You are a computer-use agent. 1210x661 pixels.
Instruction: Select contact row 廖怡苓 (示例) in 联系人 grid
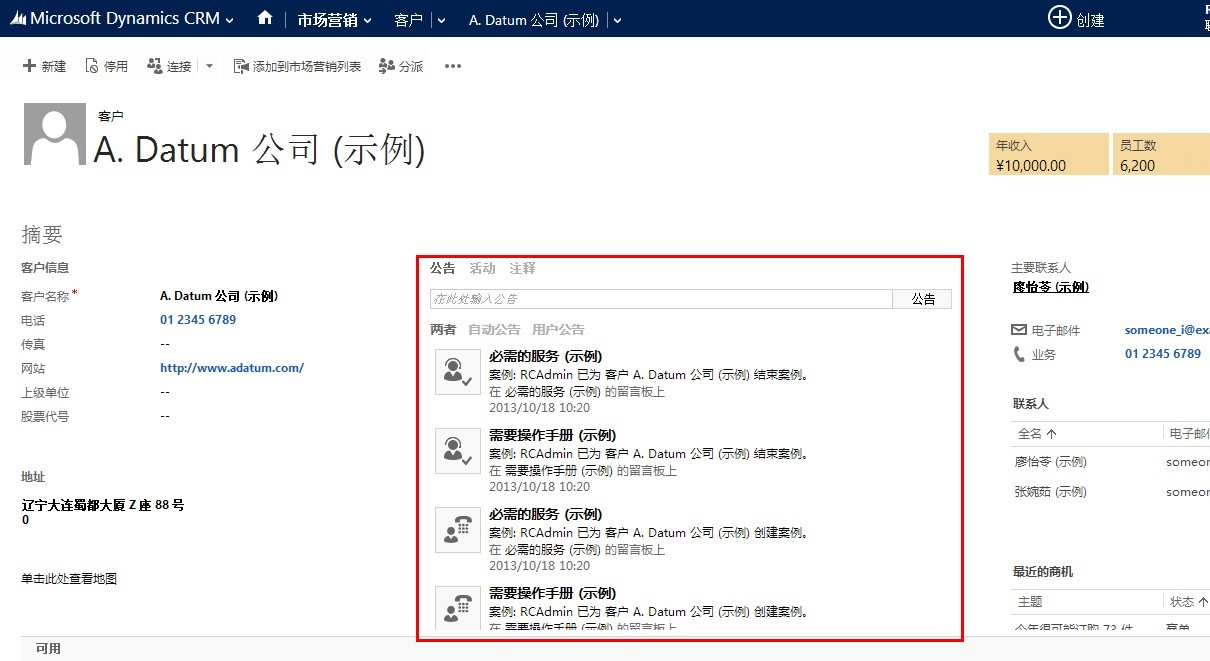[x=1050, y=462]
